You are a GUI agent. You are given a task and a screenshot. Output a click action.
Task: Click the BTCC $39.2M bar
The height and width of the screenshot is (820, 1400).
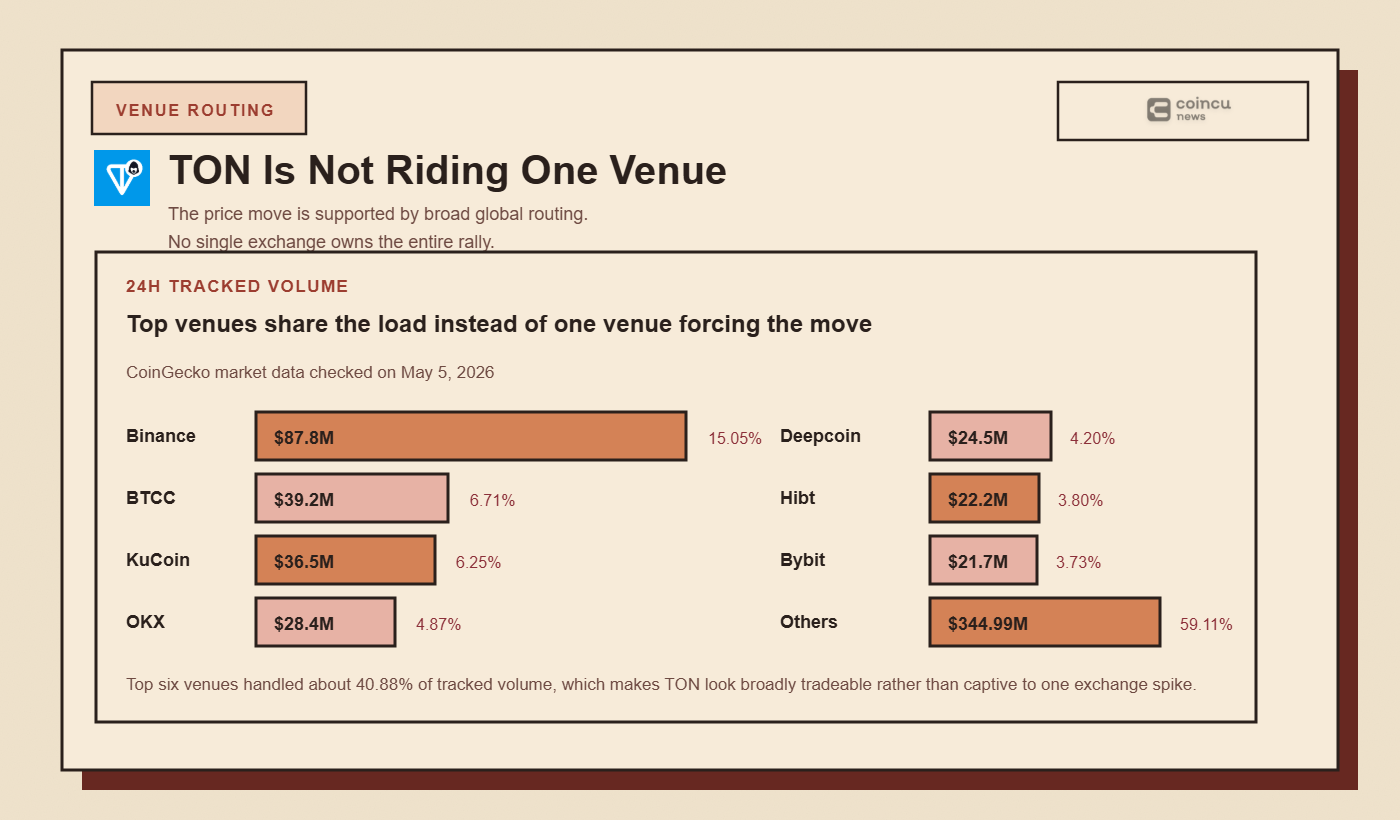(x=352, y=498)
